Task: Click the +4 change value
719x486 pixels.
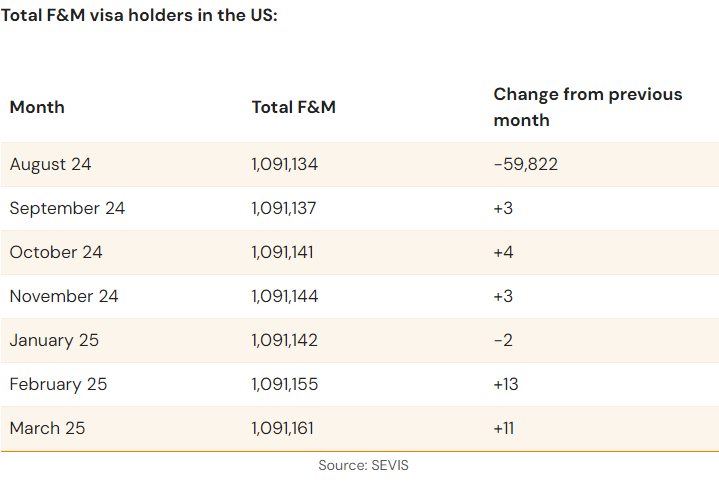Action: click(x=503, y=252)
